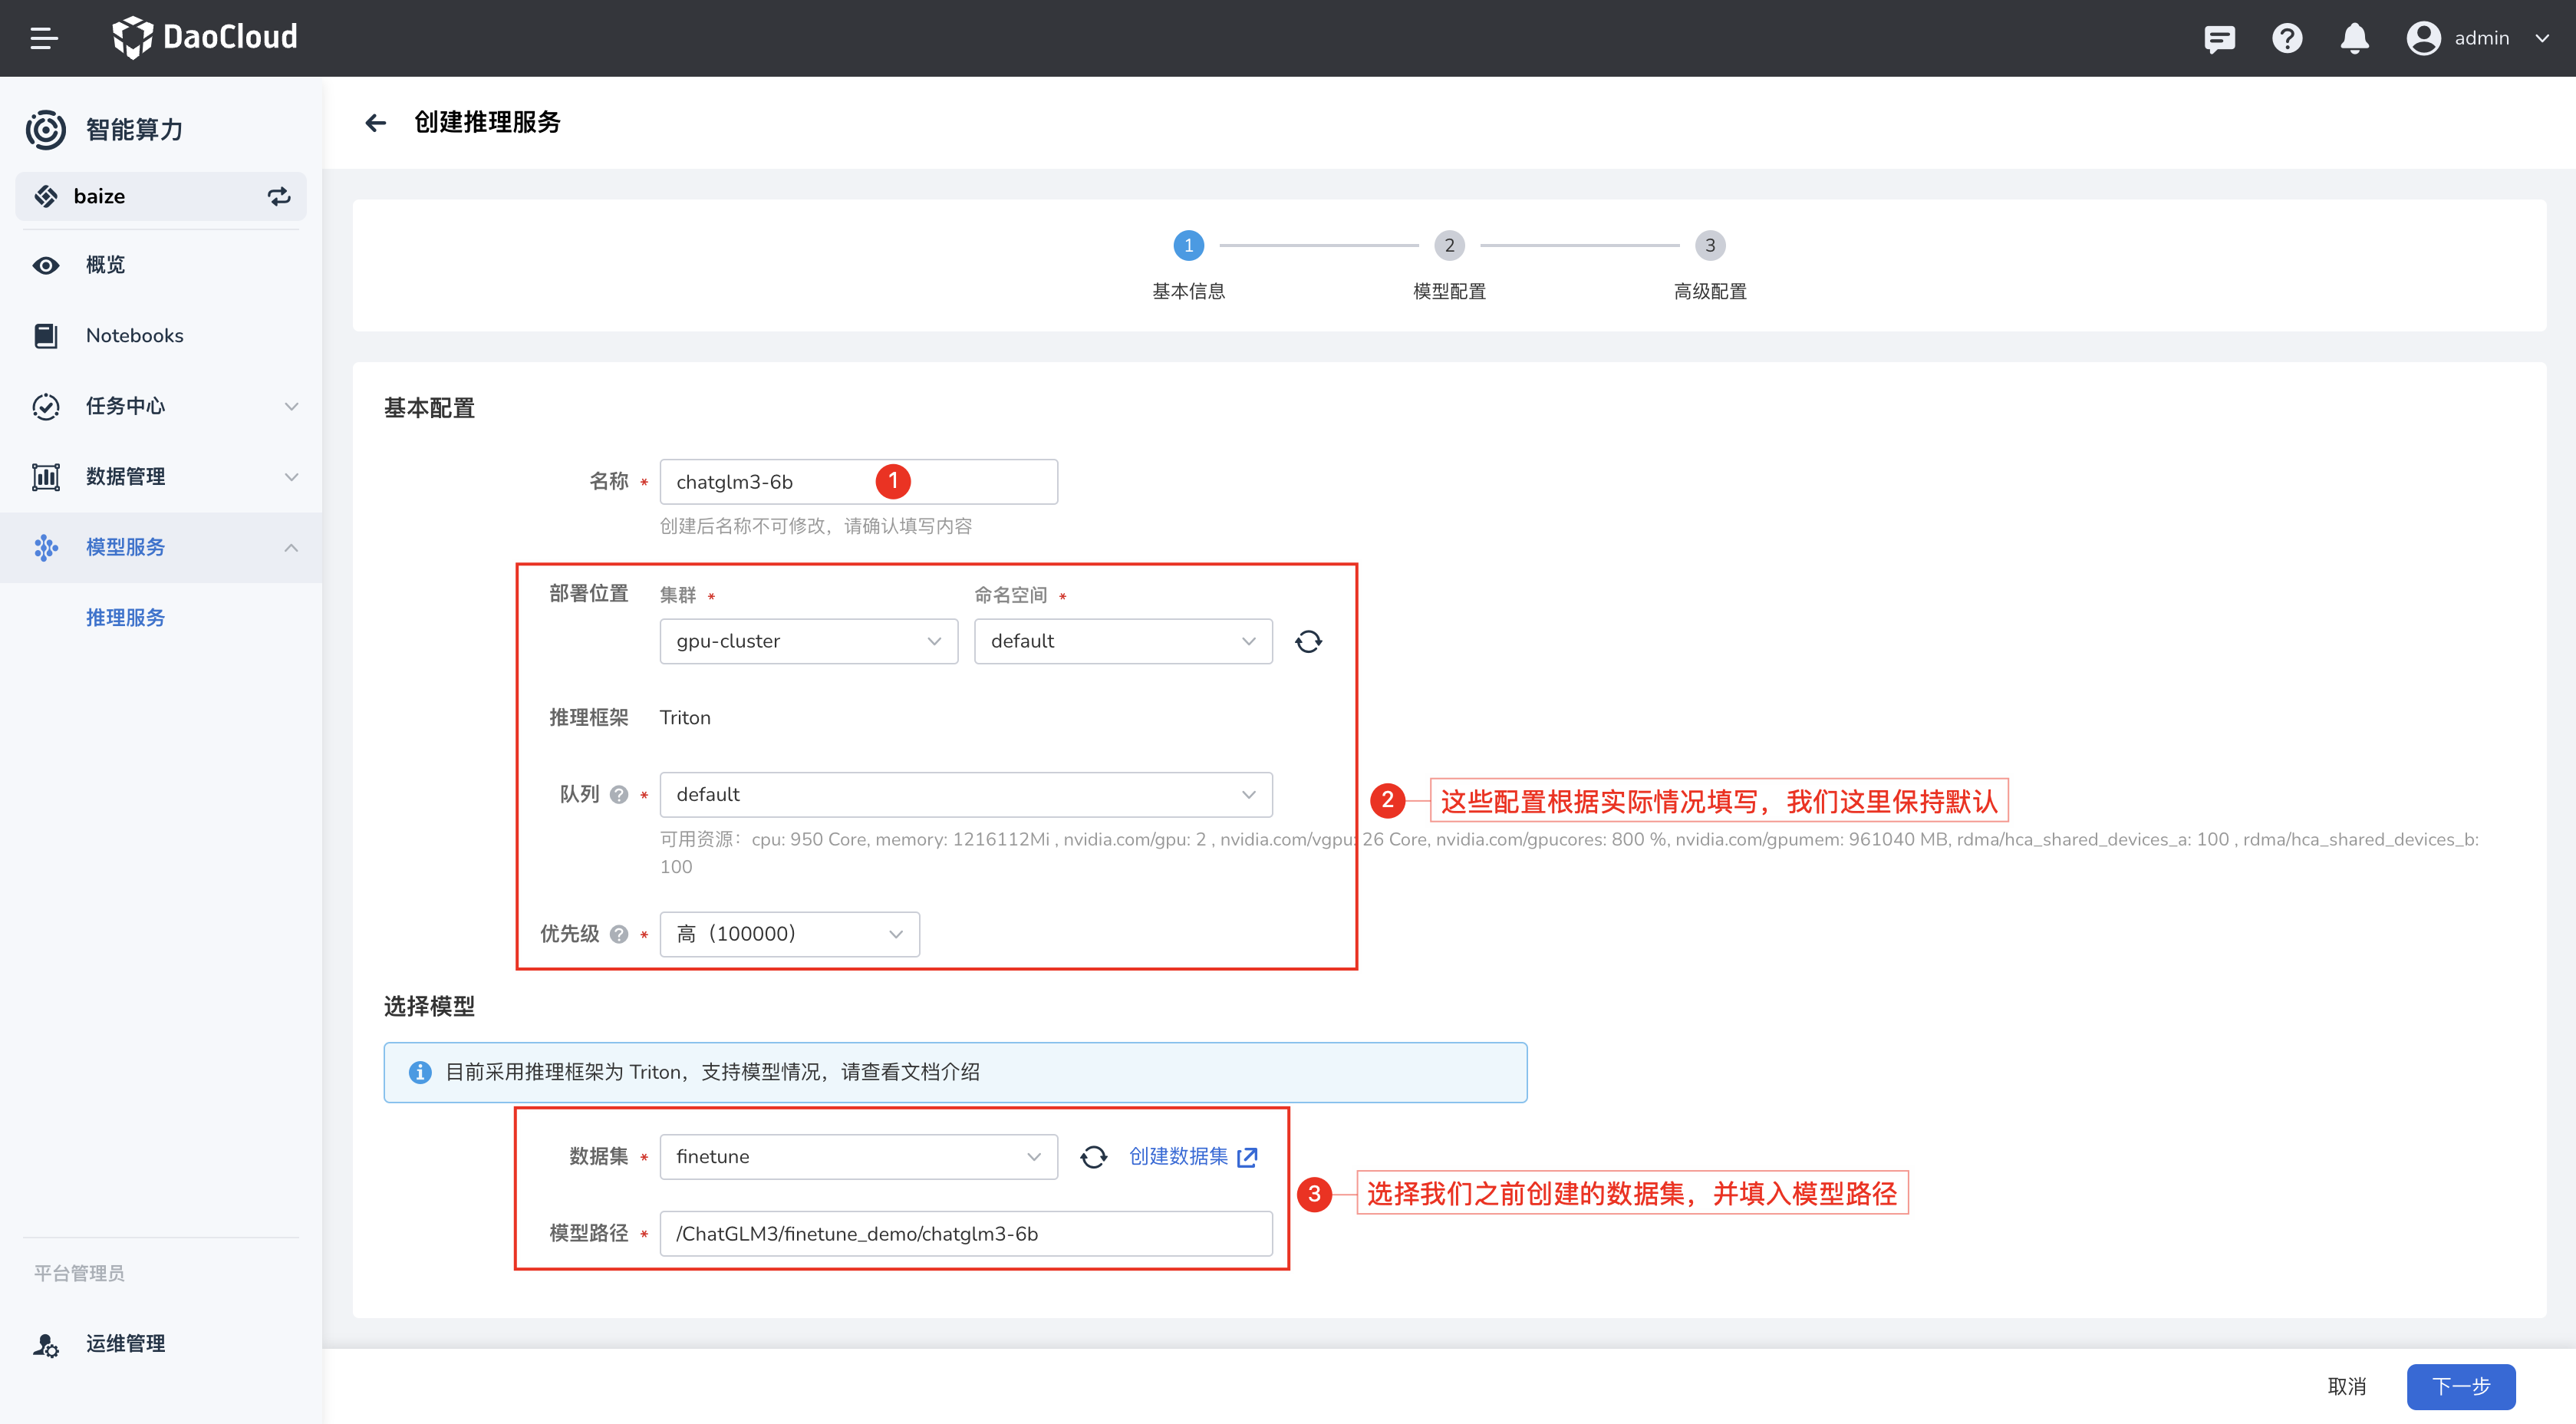Open the 集群 gpu-cluster dropdown

tap(808, 641)
